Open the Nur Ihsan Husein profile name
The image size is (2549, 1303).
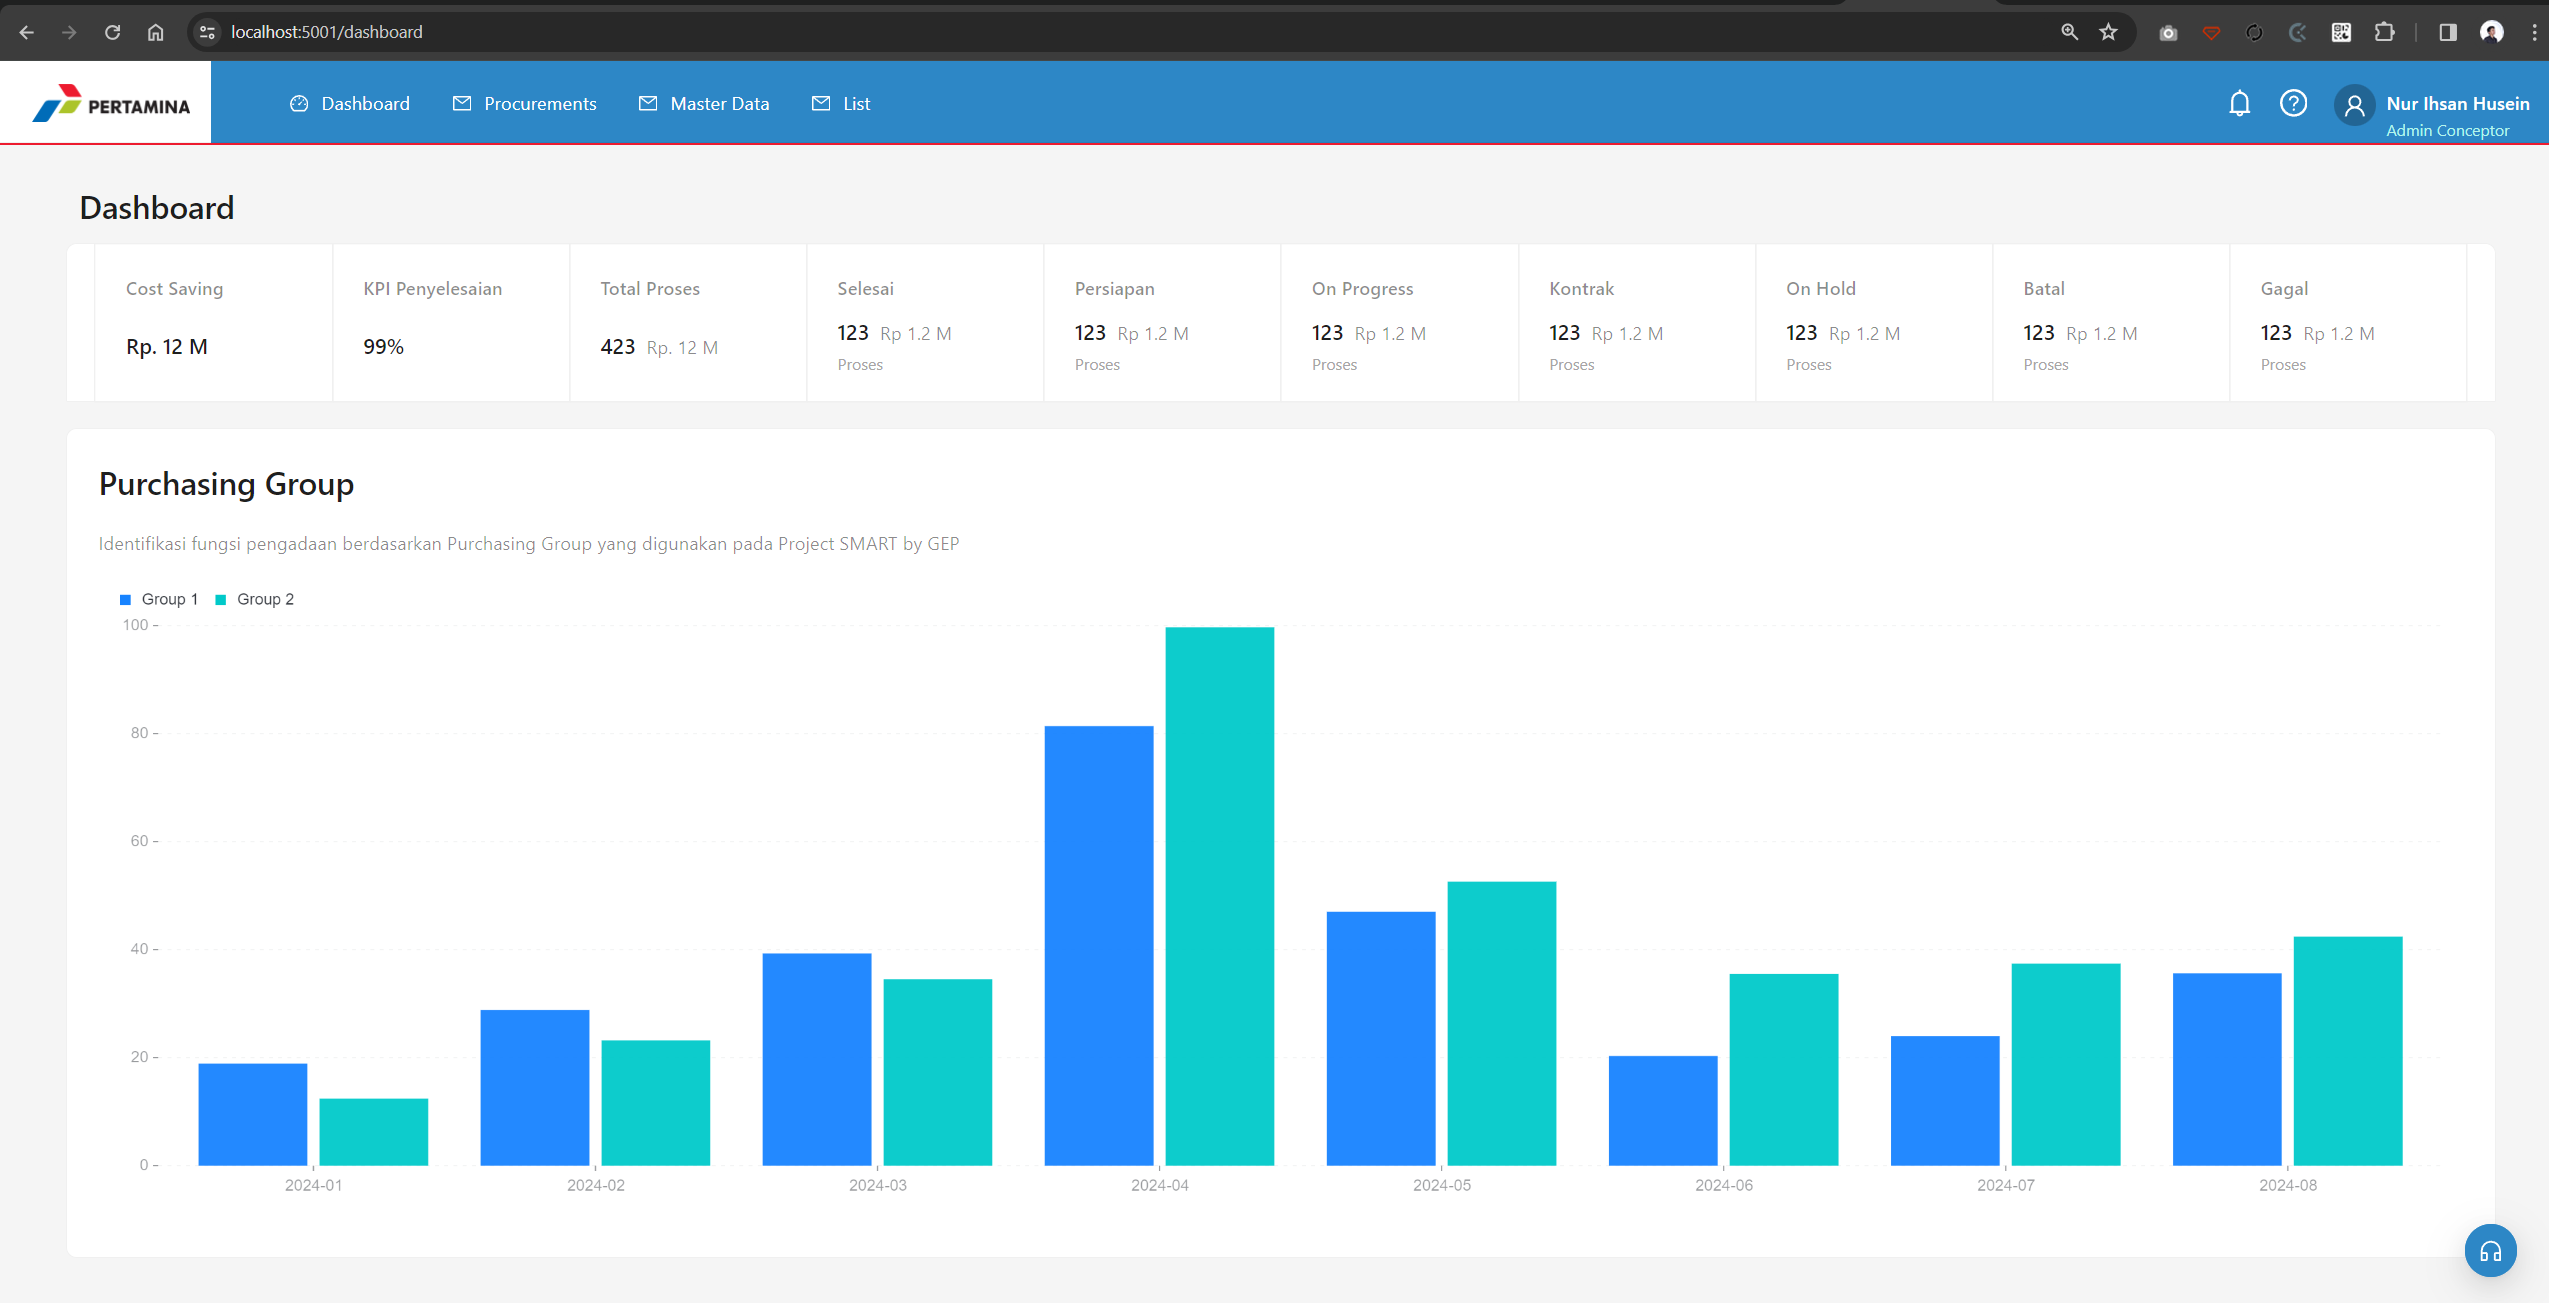click(2457, 104)
